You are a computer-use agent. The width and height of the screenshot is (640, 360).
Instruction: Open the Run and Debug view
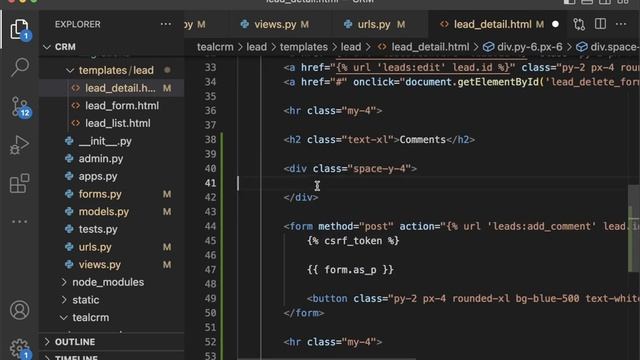[20, 145]
